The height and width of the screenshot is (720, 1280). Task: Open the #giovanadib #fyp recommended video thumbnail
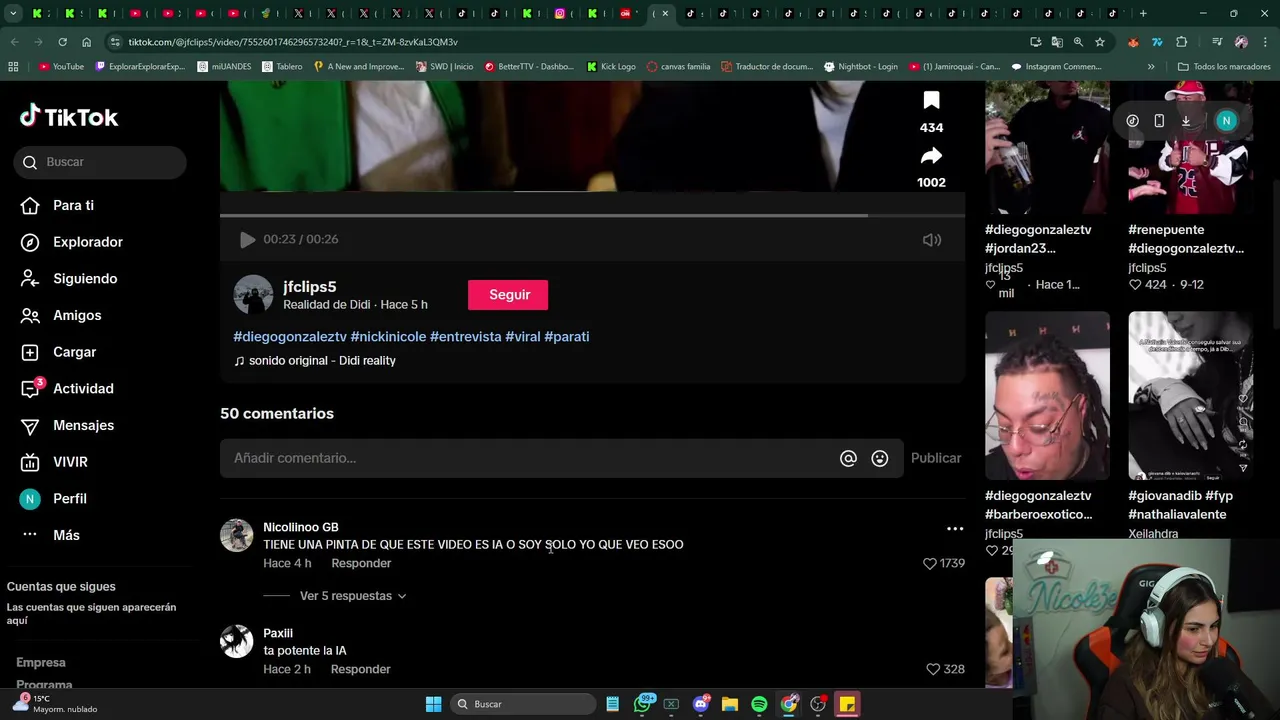1190,396
